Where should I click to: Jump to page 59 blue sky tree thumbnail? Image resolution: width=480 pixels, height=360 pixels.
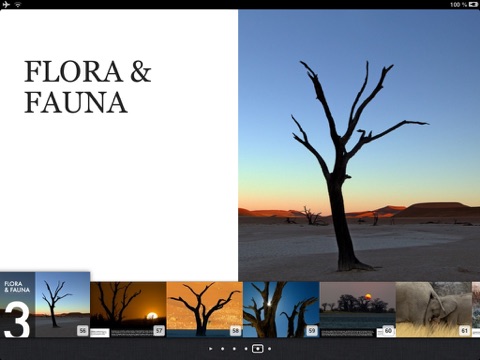pyautogui.click(x=281, y=310)
